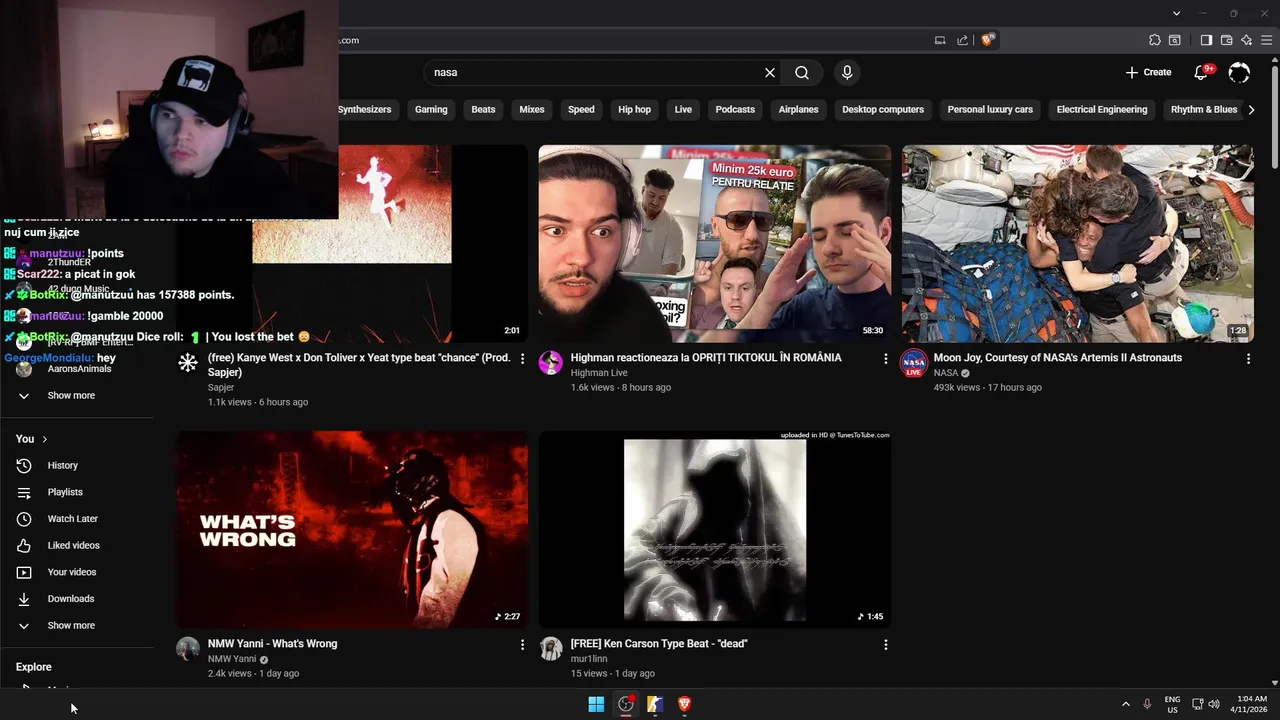
Task: Open the Windows Start button
Action: click(596, 704)
